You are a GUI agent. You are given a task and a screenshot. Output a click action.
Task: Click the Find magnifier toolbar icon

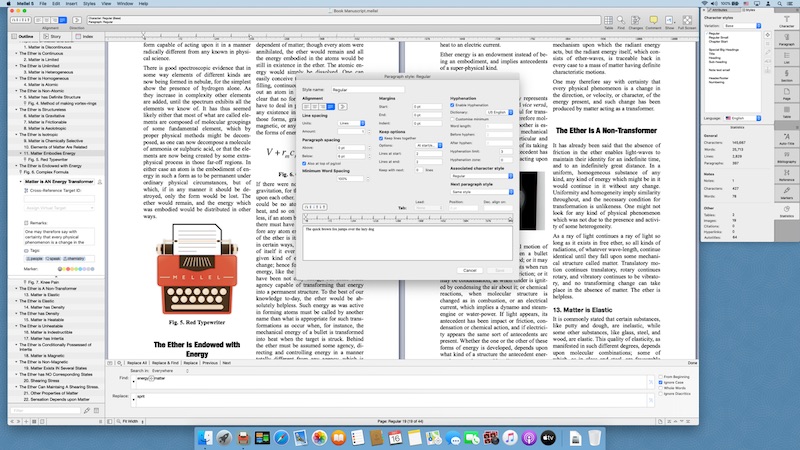click(621, 20)
